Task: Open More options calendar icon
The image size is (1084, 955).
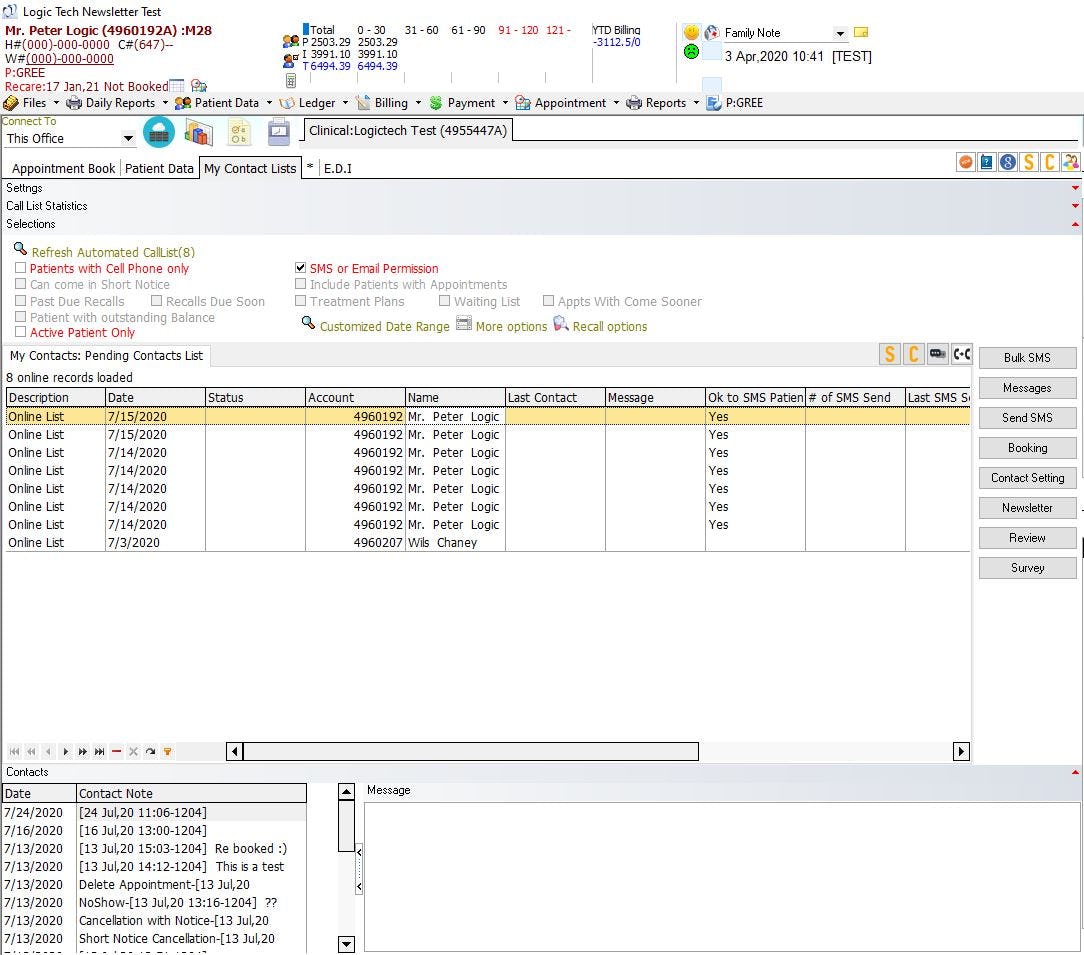Action: pyautogui.click(x=464, y=325)
